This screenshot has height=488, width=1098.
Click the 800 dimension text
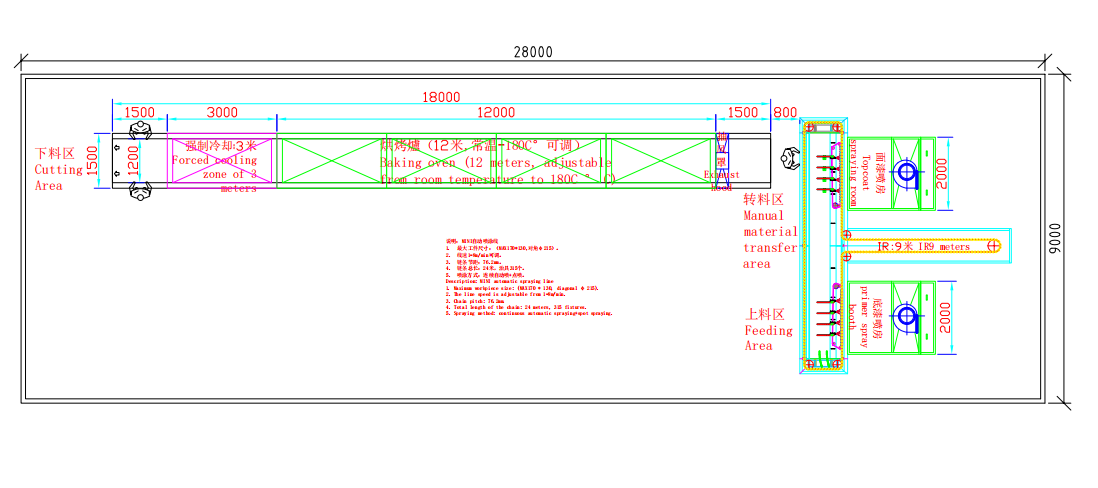click(x=785, y=113)
